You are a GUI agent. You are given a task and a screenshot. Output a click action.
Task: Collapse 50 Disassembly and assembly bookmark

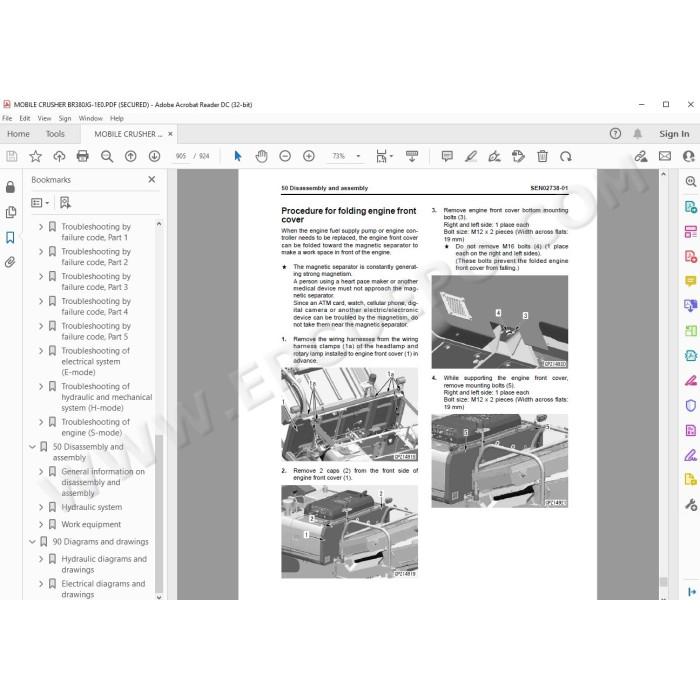[32, 446]
